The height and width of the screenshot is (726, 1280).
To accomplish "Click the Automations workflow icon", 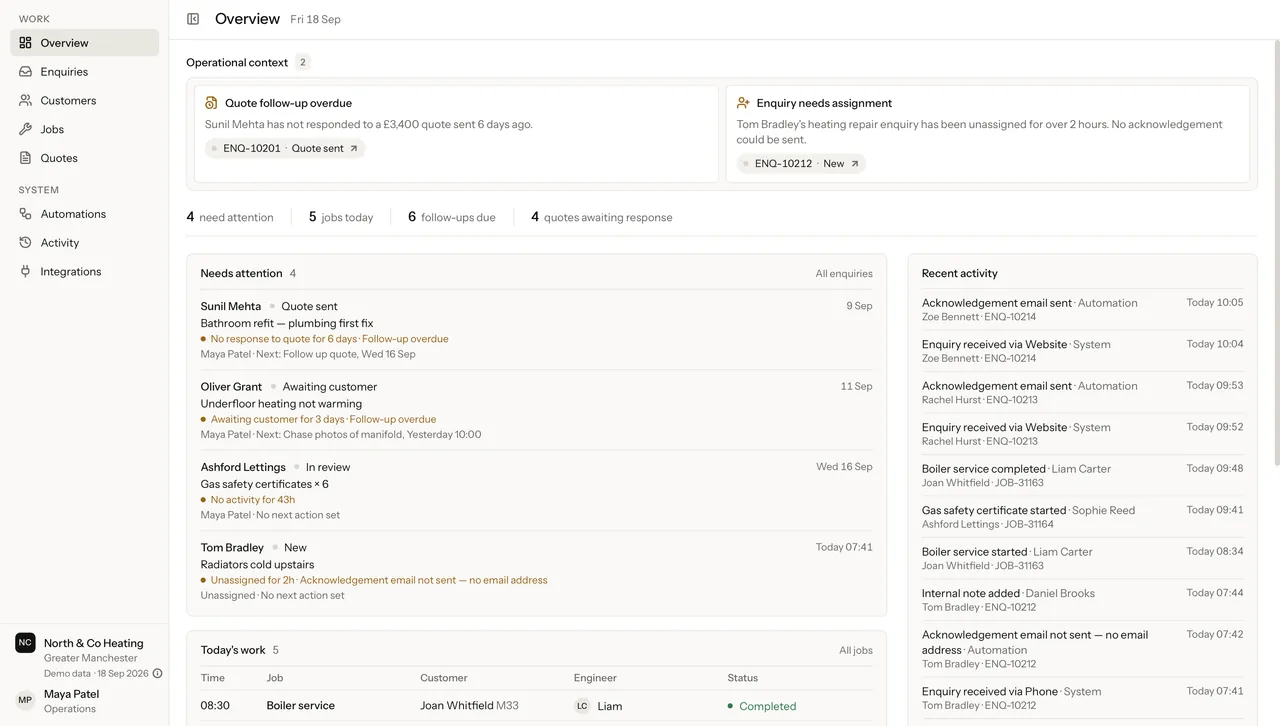I will pyautogui.click(x=26, y=214).
